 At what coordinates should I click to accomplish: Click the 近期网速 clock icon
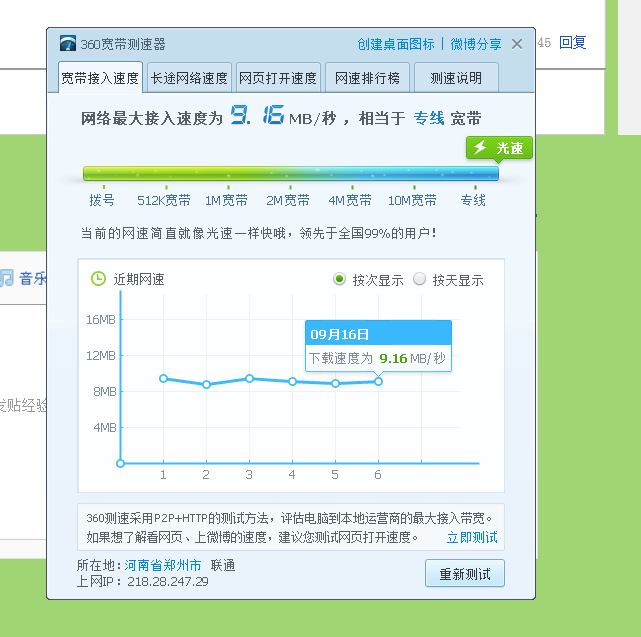point(98,279)
